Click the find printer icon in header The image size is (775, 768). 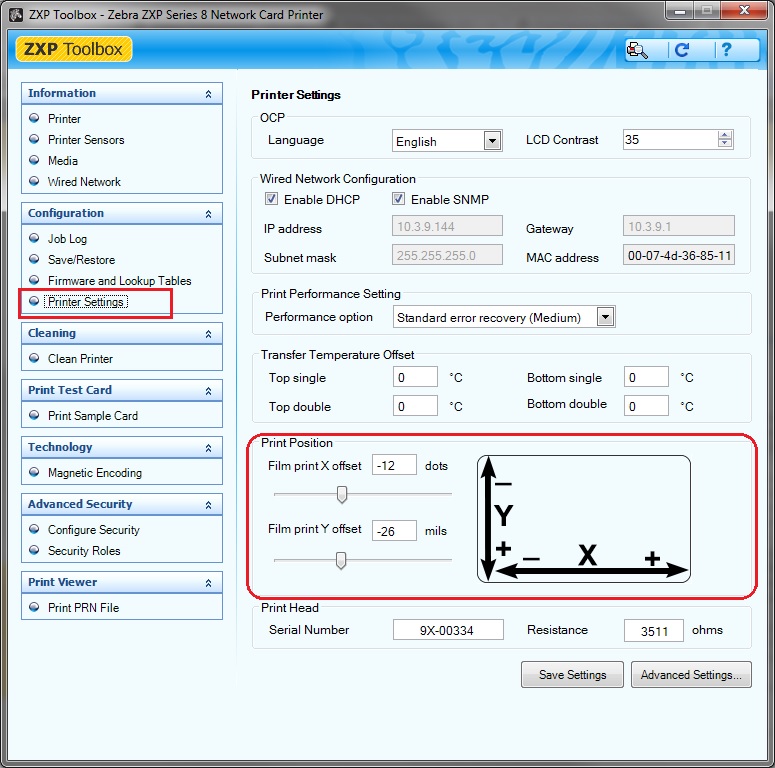pos(639,50)
